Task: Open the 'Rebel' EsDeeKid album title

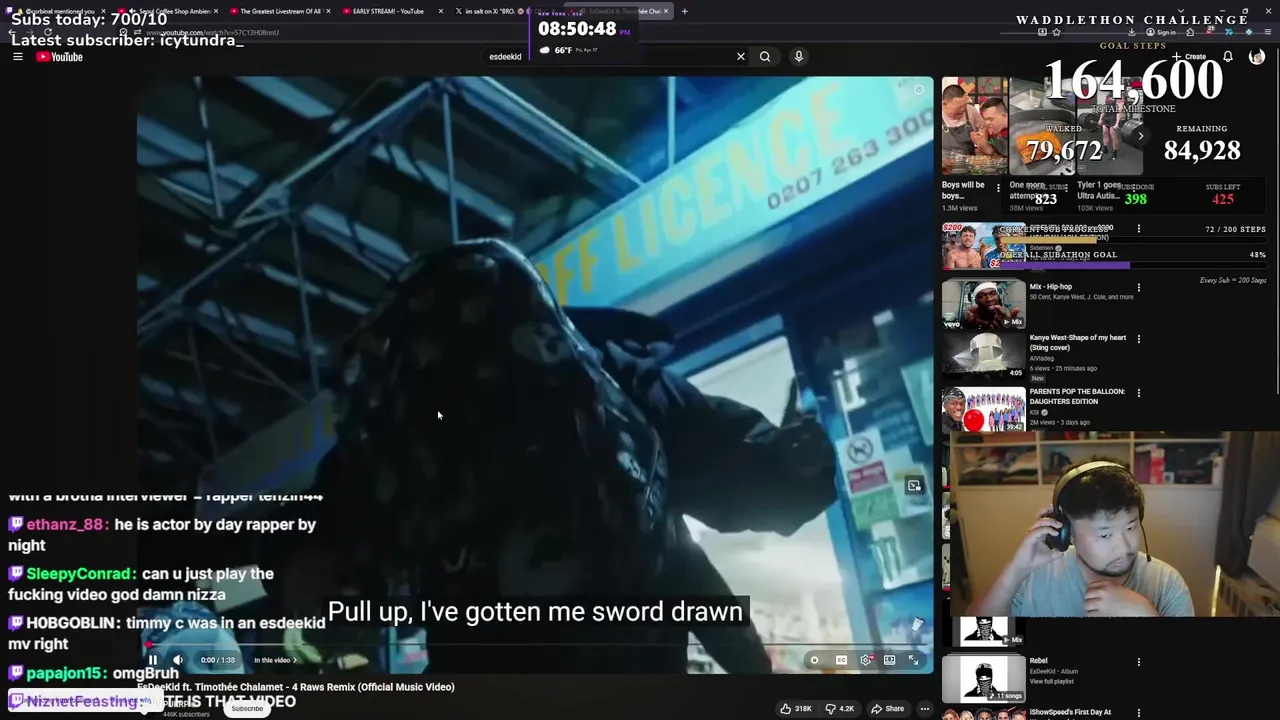Action: click(1039, 661)
